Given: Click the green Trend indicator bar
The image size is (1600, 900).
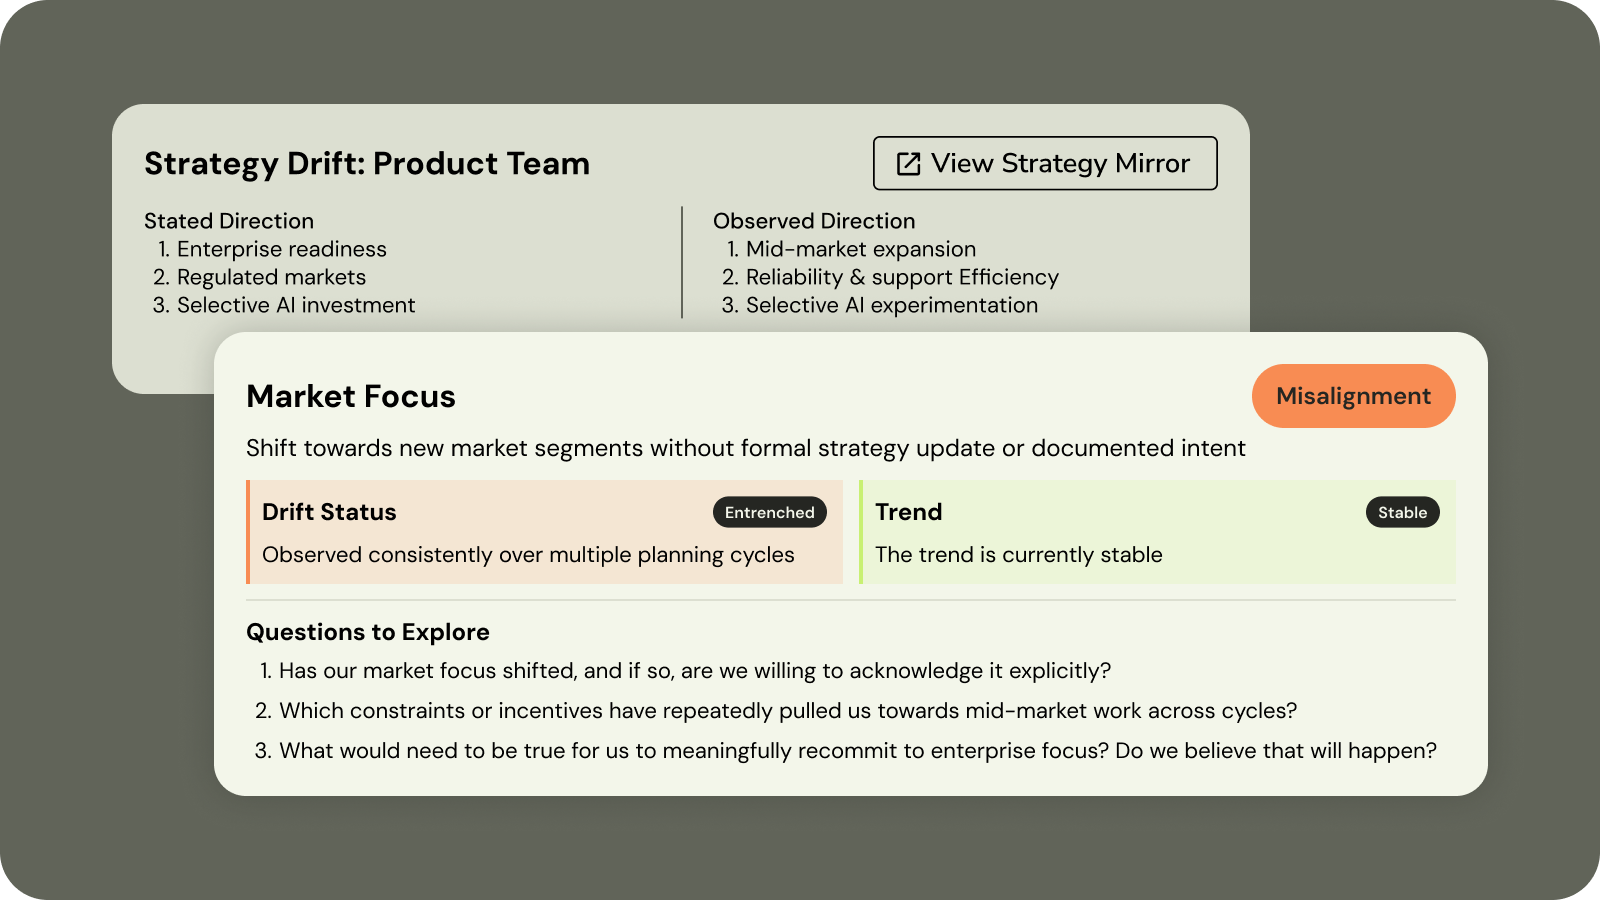Looking at the screenshot, I should [861, 531].
